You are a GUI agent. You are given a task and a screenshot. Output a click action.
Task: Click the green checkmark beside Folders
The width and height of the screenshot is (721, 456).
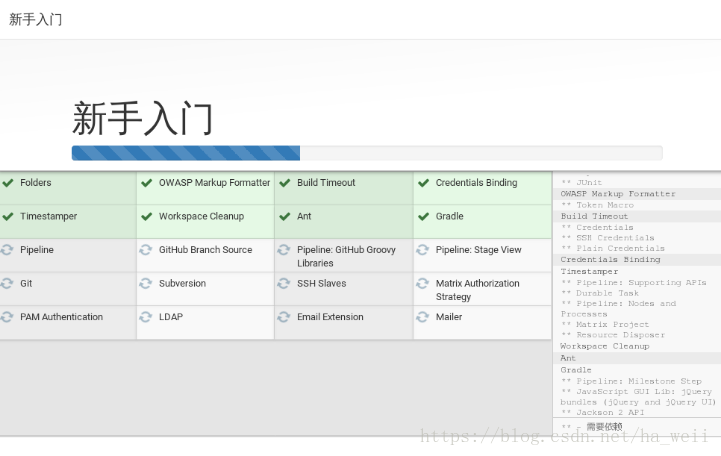[x=8, y=183]
